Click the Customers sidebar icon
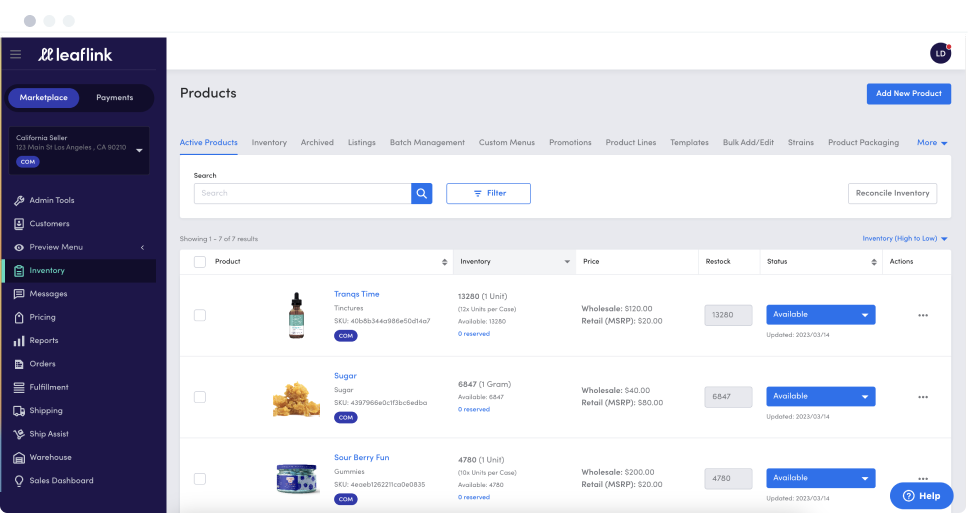The image size is (968, 513). tap(19, 223)
